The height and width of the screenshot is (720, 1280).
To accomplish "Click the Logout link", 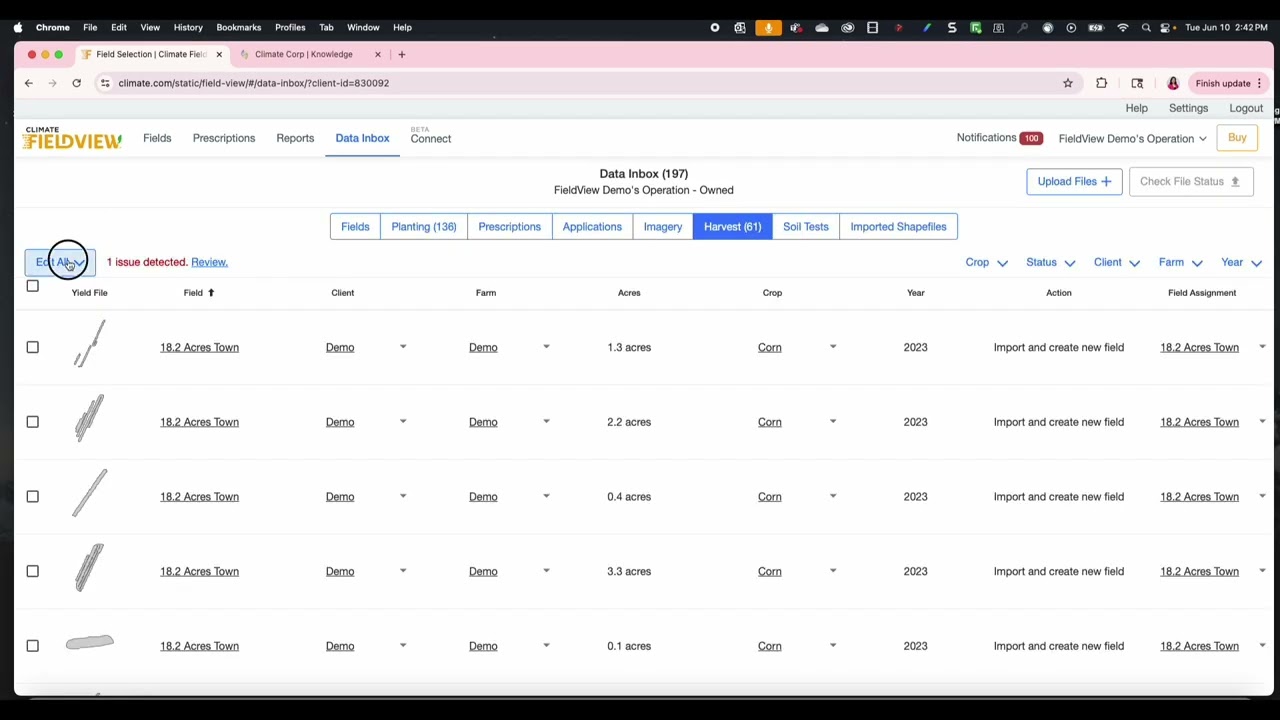I will pyautogui.click(x=1246, y=108).
